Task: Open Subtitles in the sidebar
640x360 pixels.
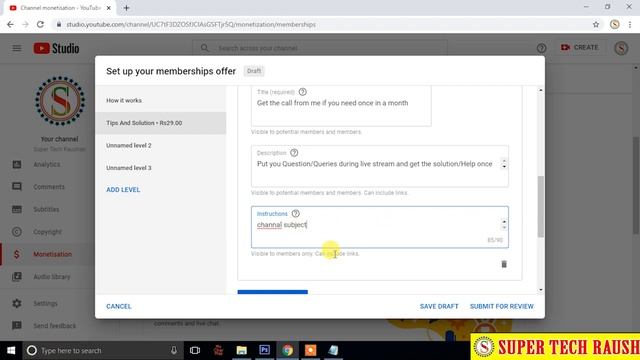Action: pos(47,209)
